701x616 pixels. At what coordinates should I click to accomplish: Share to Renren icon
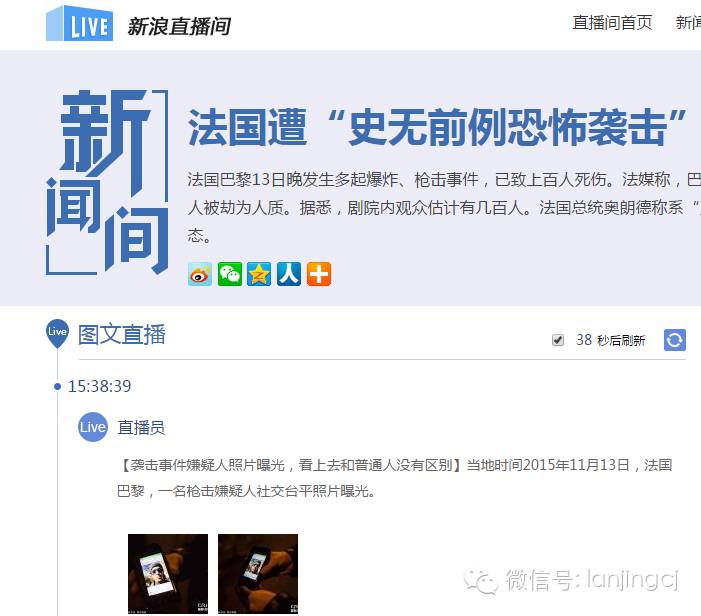click(x=289, y=274)
